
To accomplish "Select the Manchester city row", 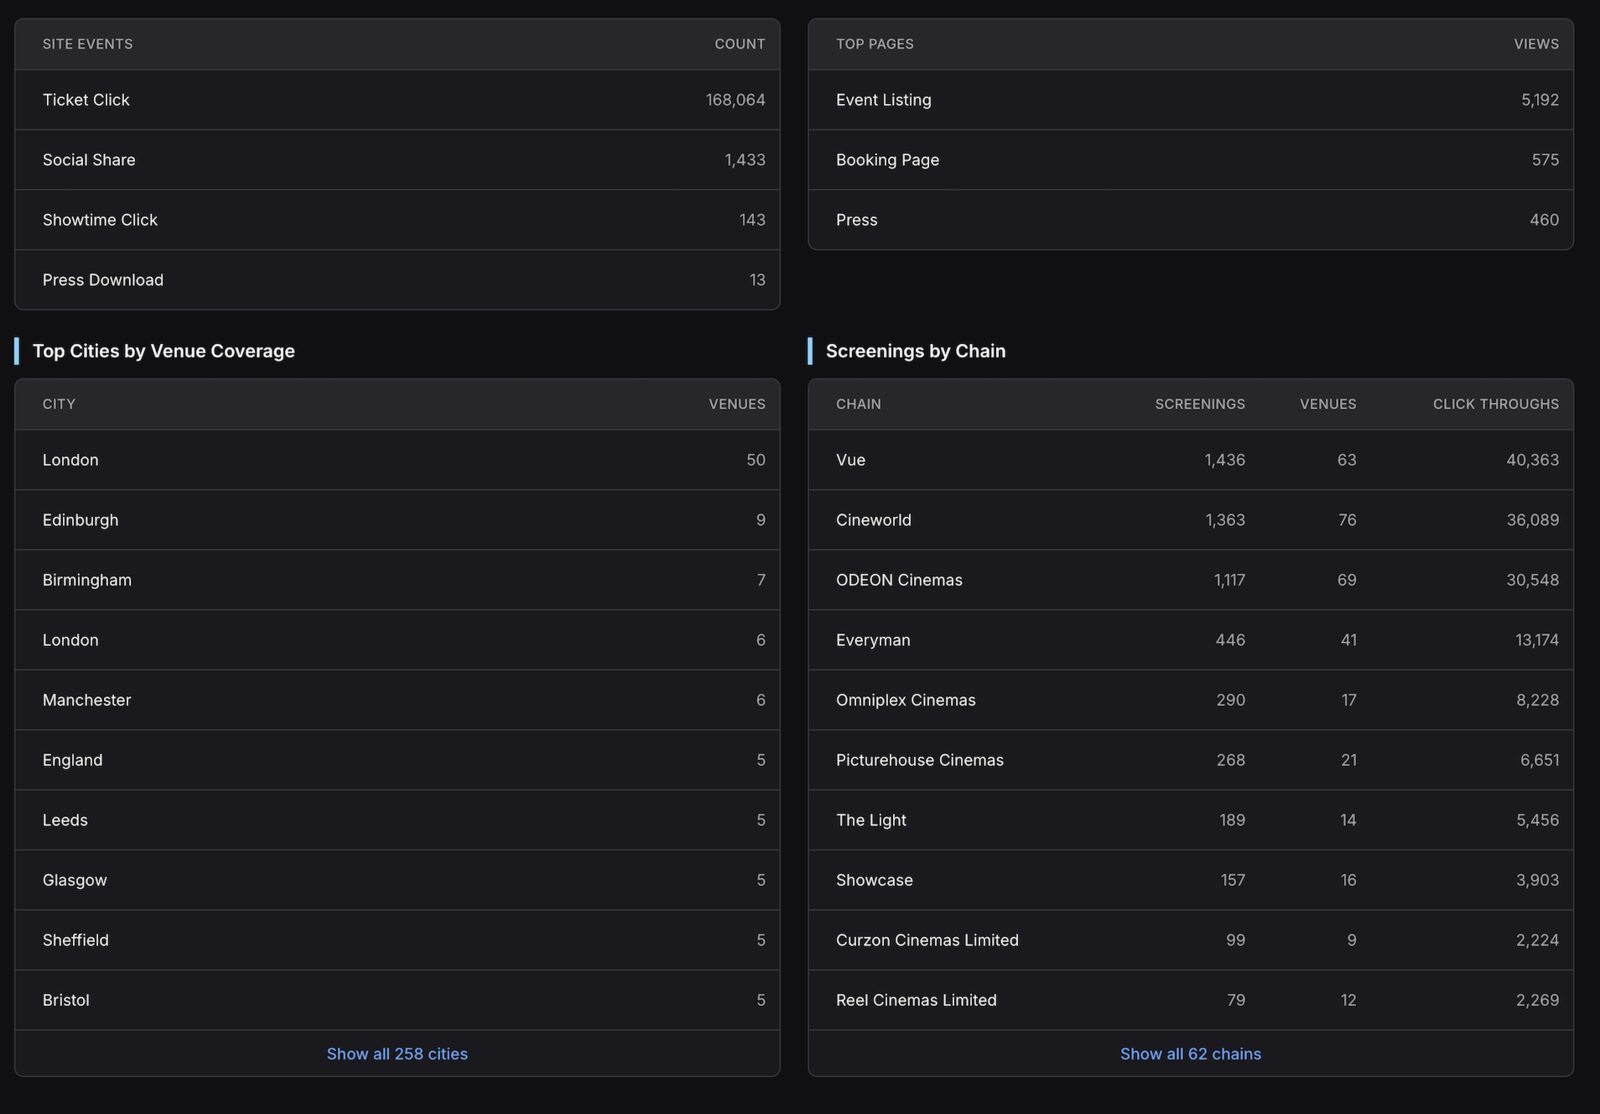I will 397,700.
